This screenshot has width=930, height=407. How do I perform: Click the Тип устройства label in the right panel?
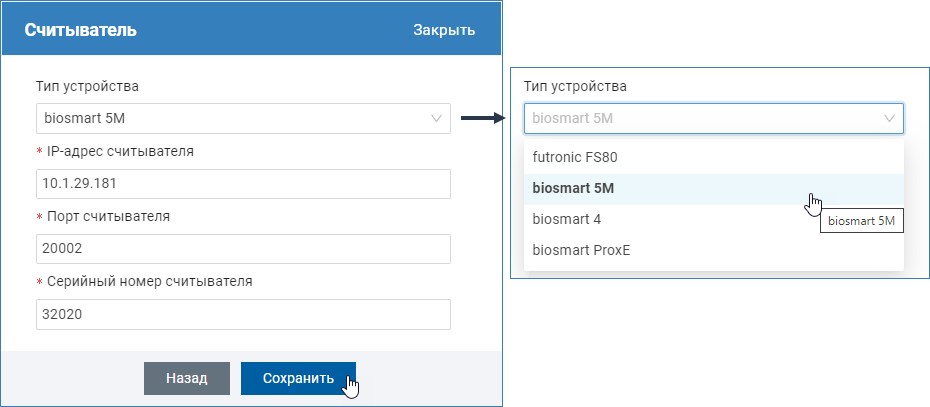(x=575, y=86)
